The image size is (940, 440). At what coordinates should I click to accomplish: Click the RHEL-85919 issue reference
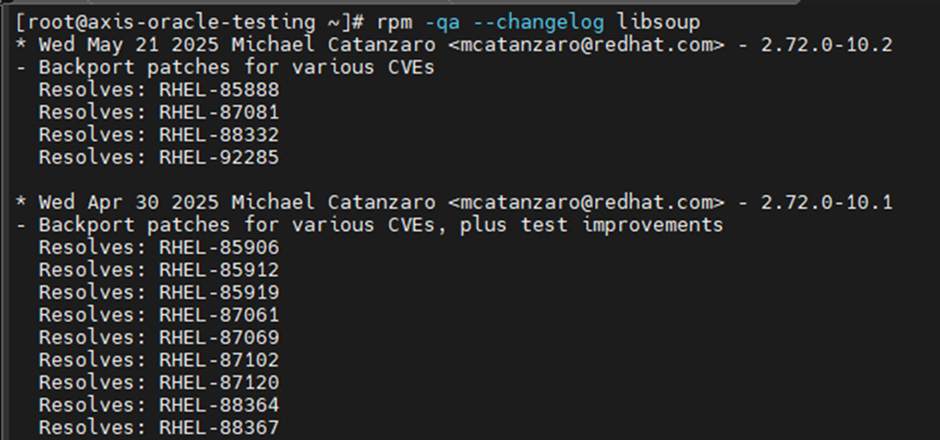(x=219, y=293)
